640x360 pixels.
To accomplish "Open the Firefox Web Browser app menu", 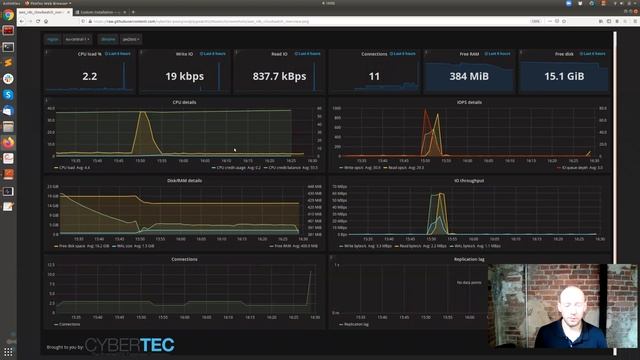I will coord(48,3).
